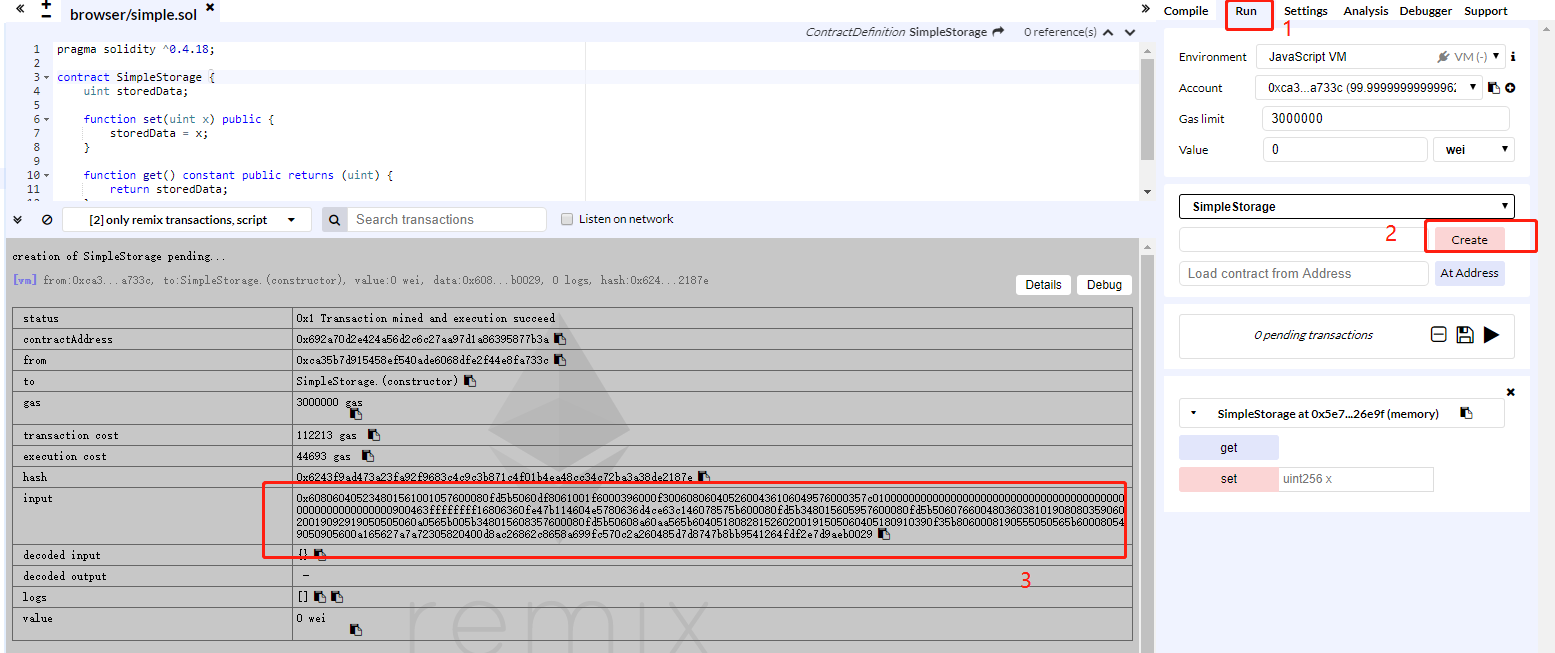Switch to the Compile tab

point(1186,11)
